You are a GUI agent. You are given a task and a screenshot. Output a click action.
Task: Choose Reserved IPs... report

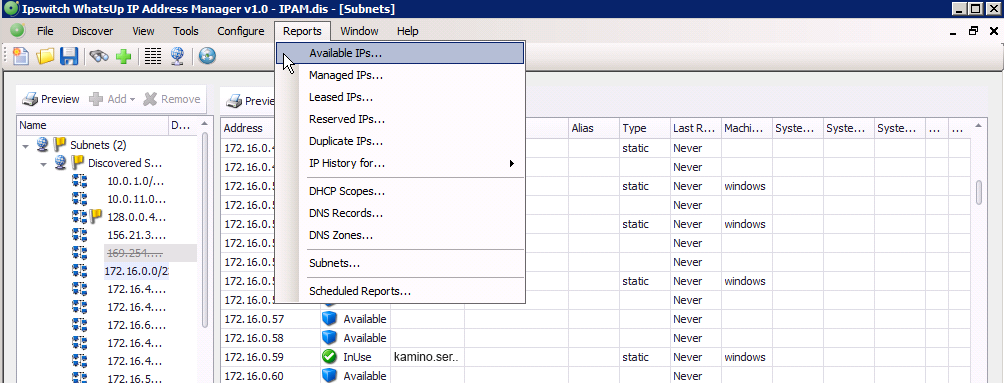point(400,119)
